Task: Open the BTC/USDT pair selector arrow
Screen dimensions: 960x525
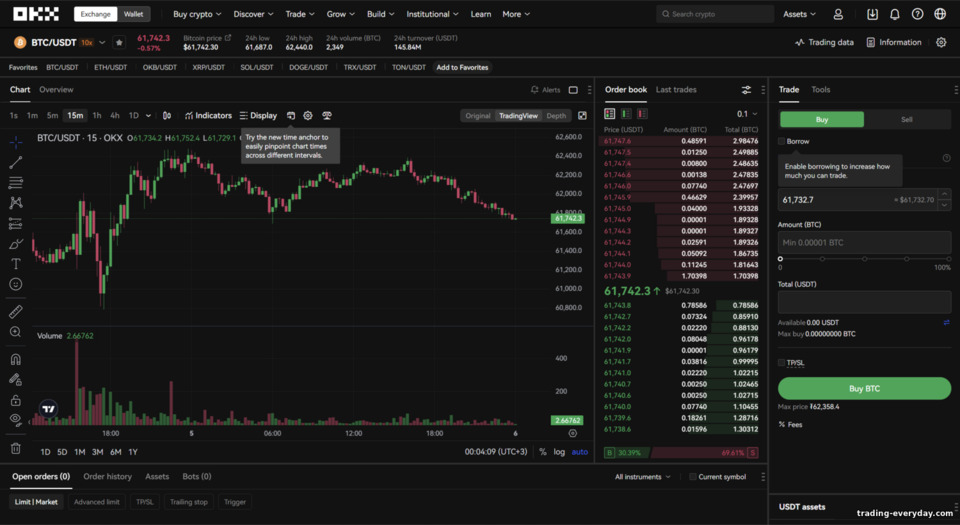Action: [102, 42]
